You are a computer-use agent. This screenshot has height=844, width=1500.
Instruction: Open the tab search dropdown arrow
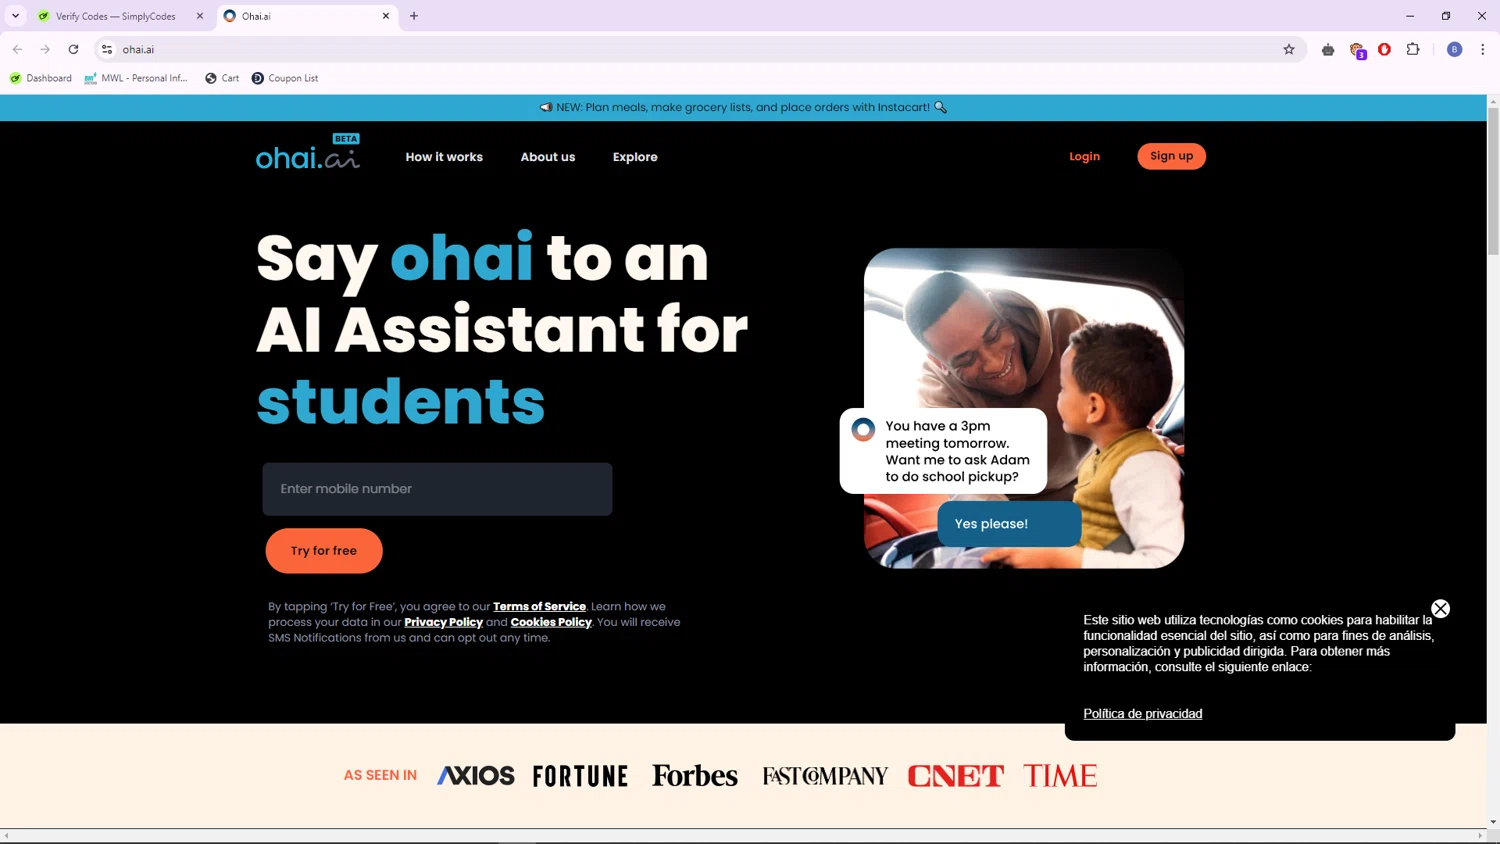pyautogui.click(x=16, y=16)
